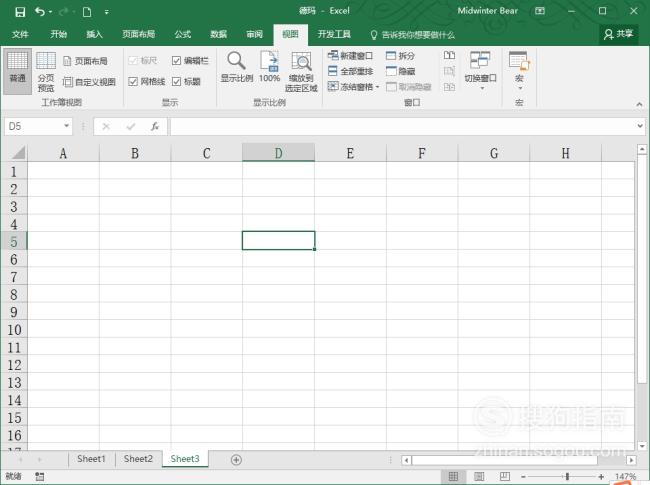Switch to Page Layout view in status bar

[479, 477]
